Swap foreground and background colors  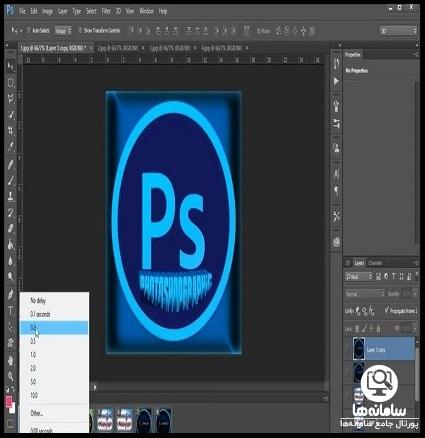(13, 389)
